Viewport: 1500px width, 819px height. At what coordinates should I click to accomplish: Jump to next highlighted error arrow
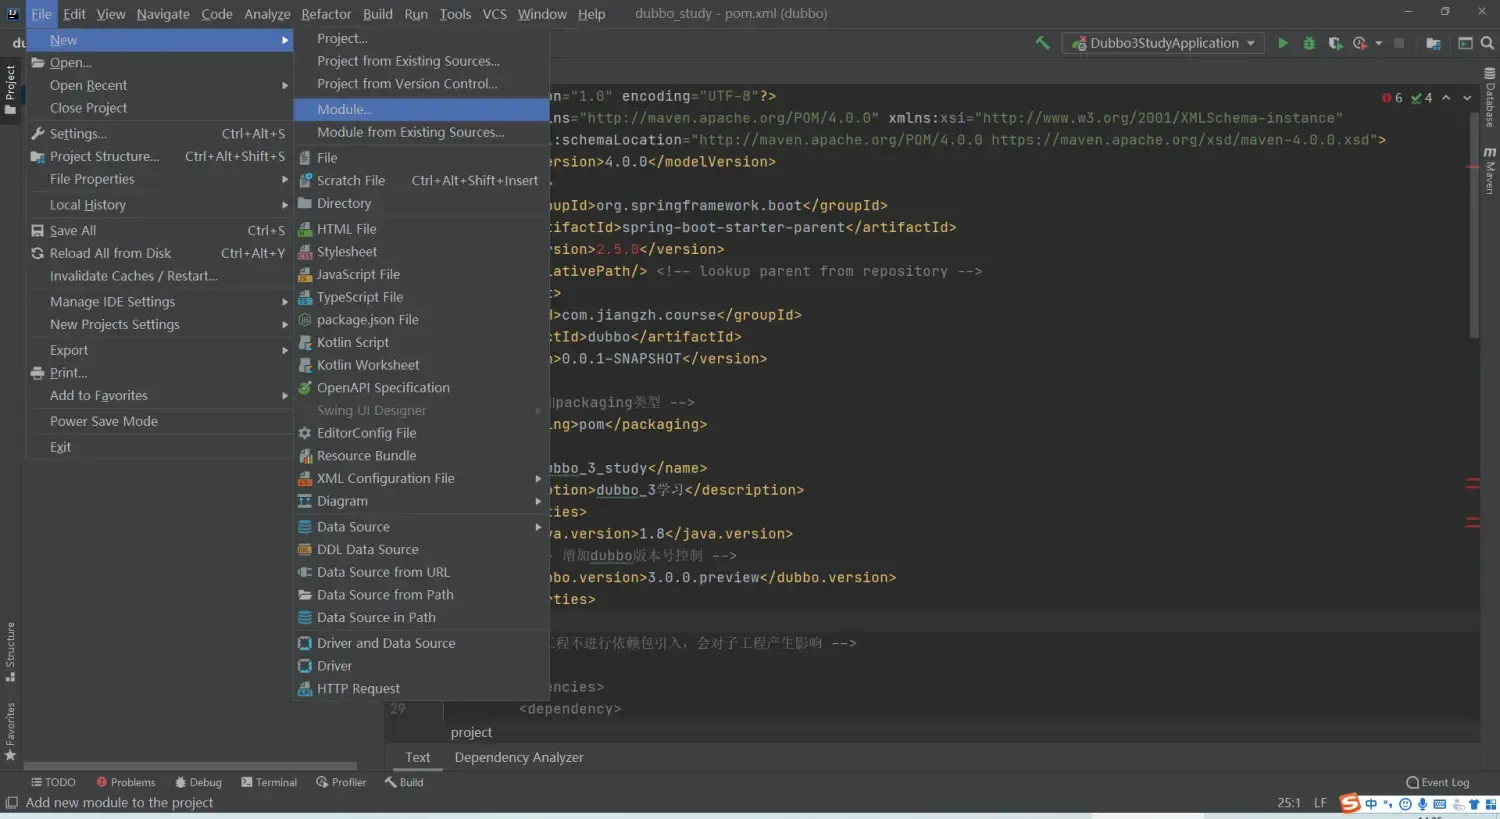tap(1467, 98)
